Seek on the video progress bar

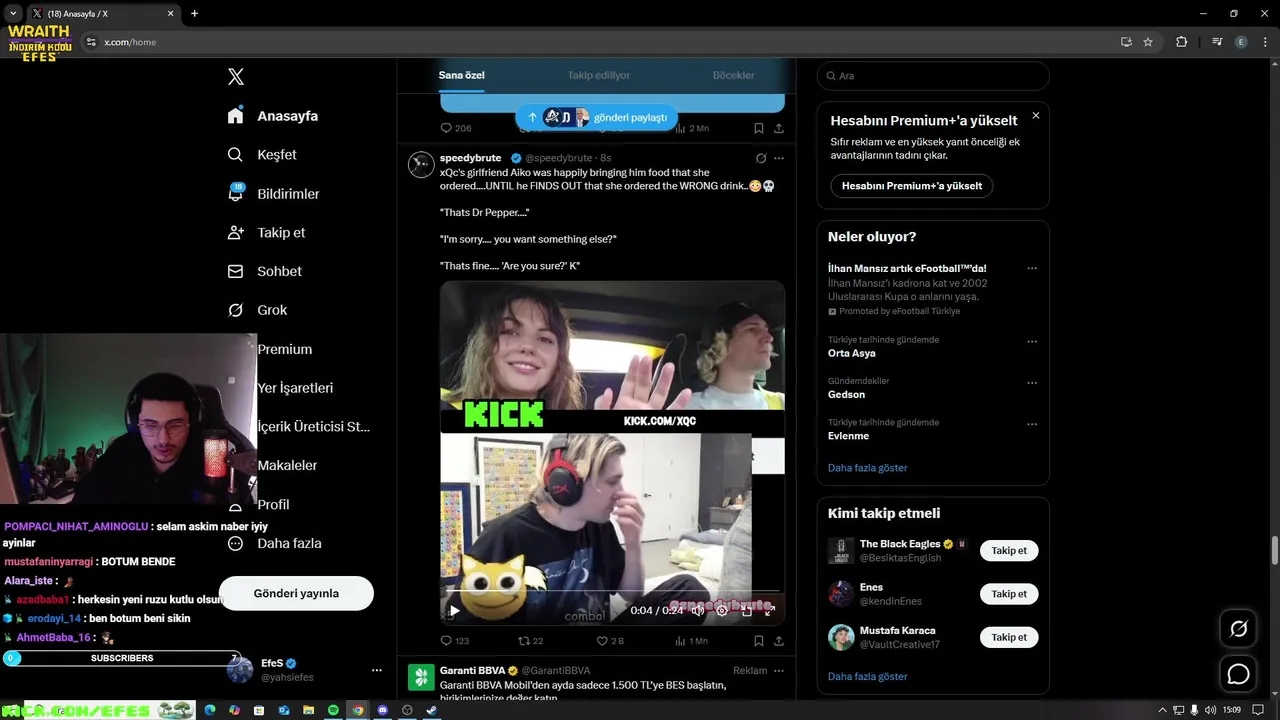click(612, 591)
